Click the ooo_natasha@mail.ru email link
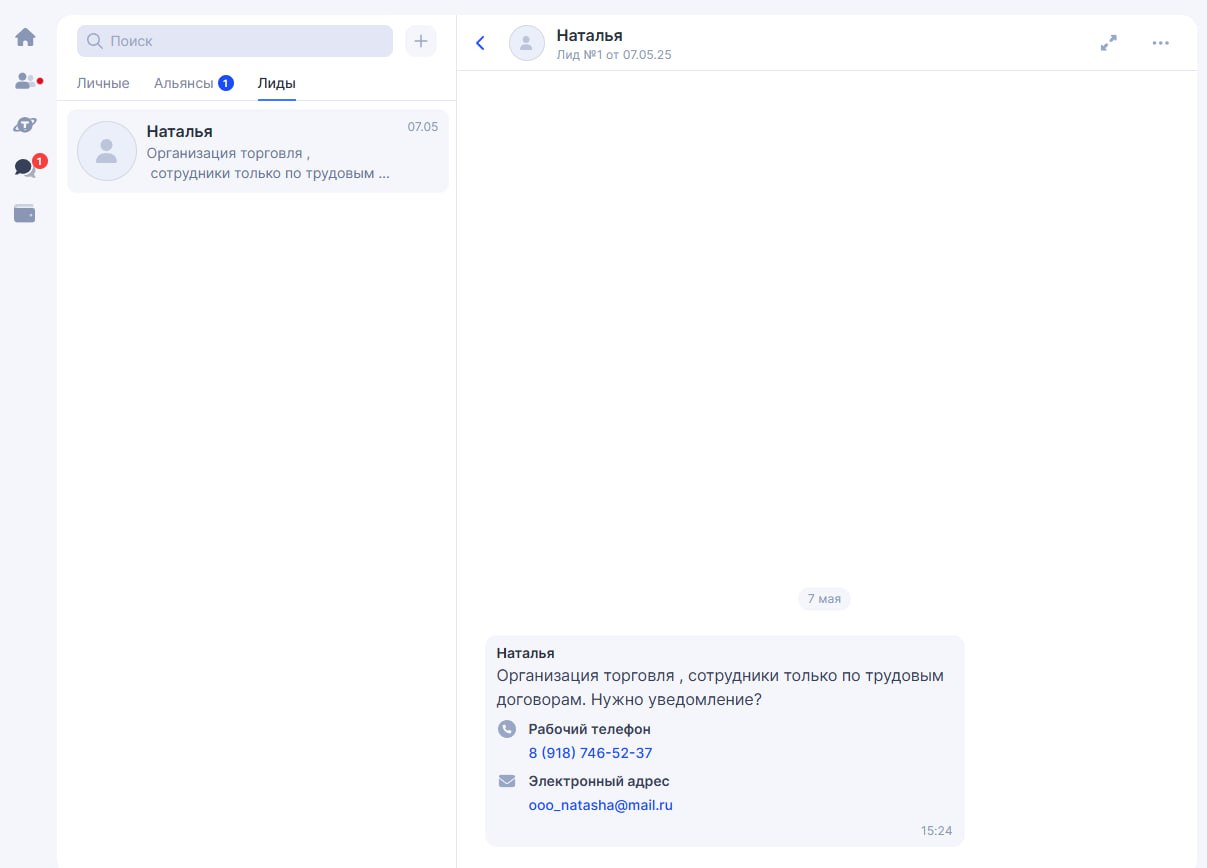1207x868 pixels. (600, 805)
